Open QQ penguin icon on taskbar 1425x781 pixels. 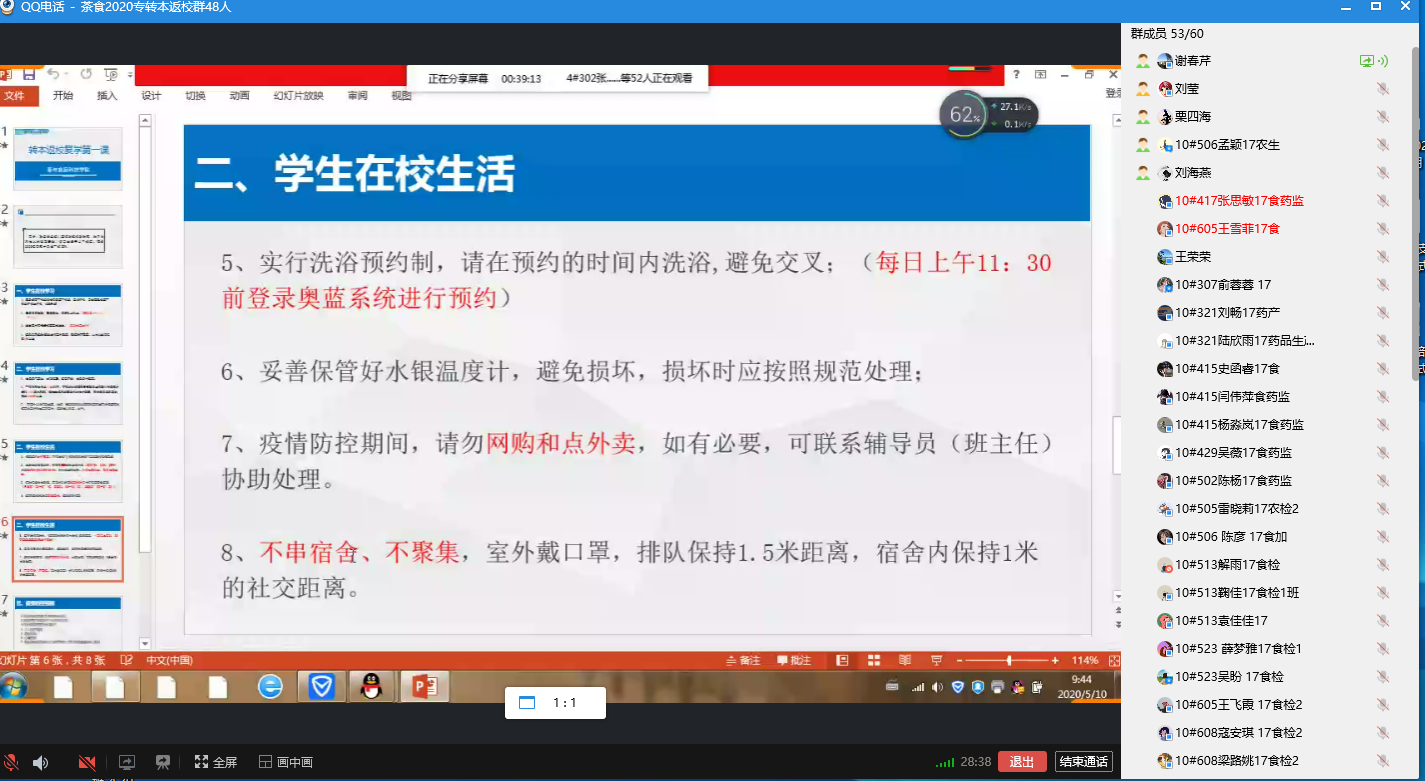(x=371, y=686)
